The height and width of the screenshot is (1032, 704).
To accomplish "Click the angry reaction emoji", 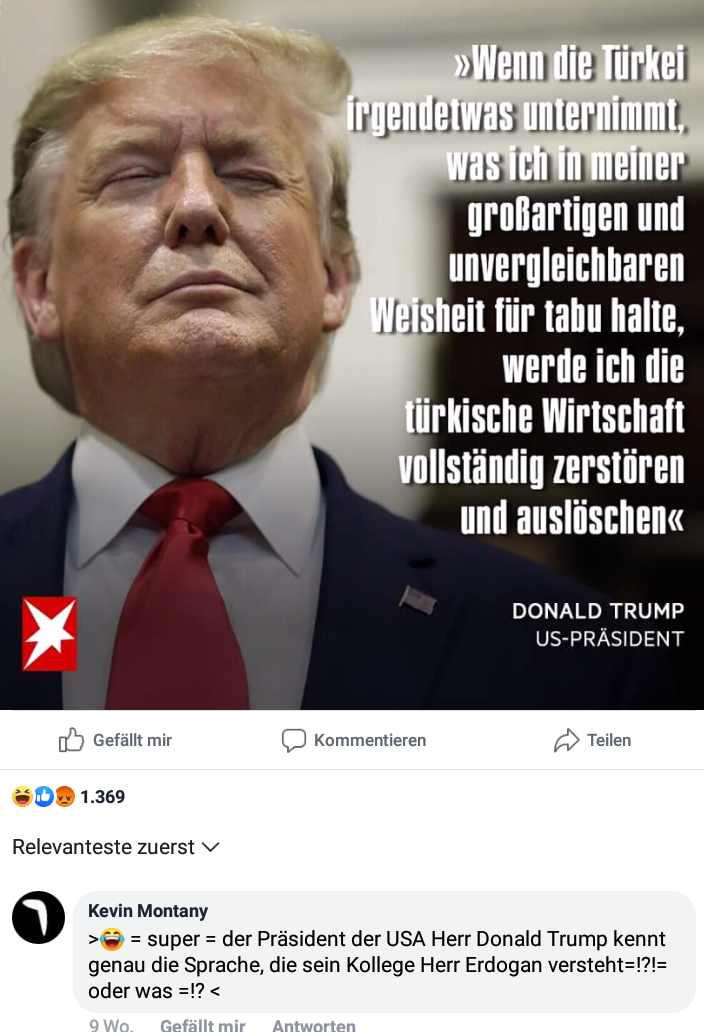I will [x=64, y=797].
